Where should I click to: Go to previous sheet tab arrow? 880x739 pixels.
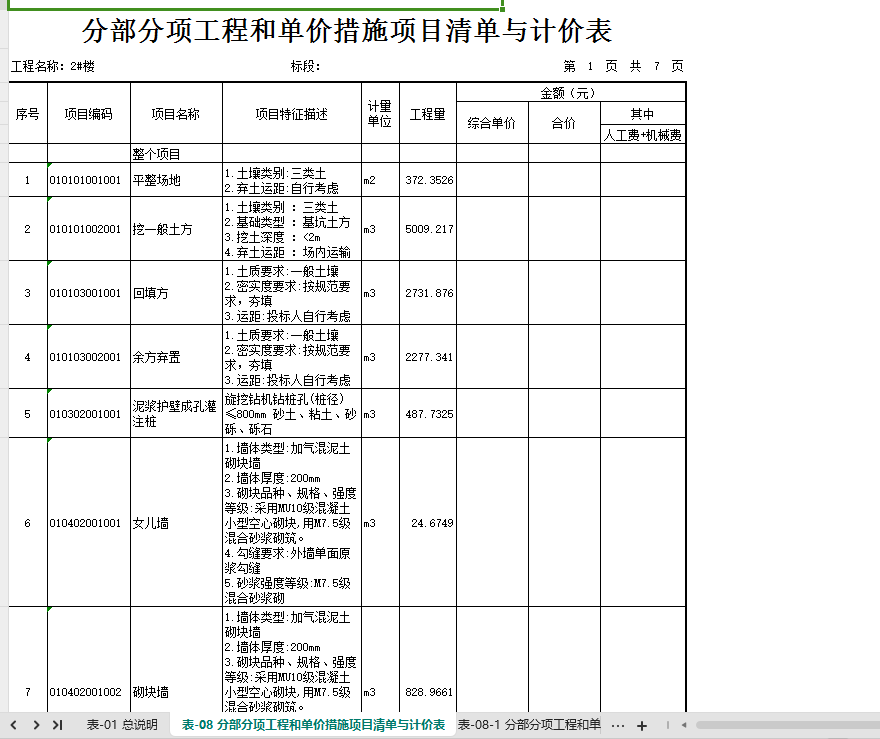(x=14, y=725)
